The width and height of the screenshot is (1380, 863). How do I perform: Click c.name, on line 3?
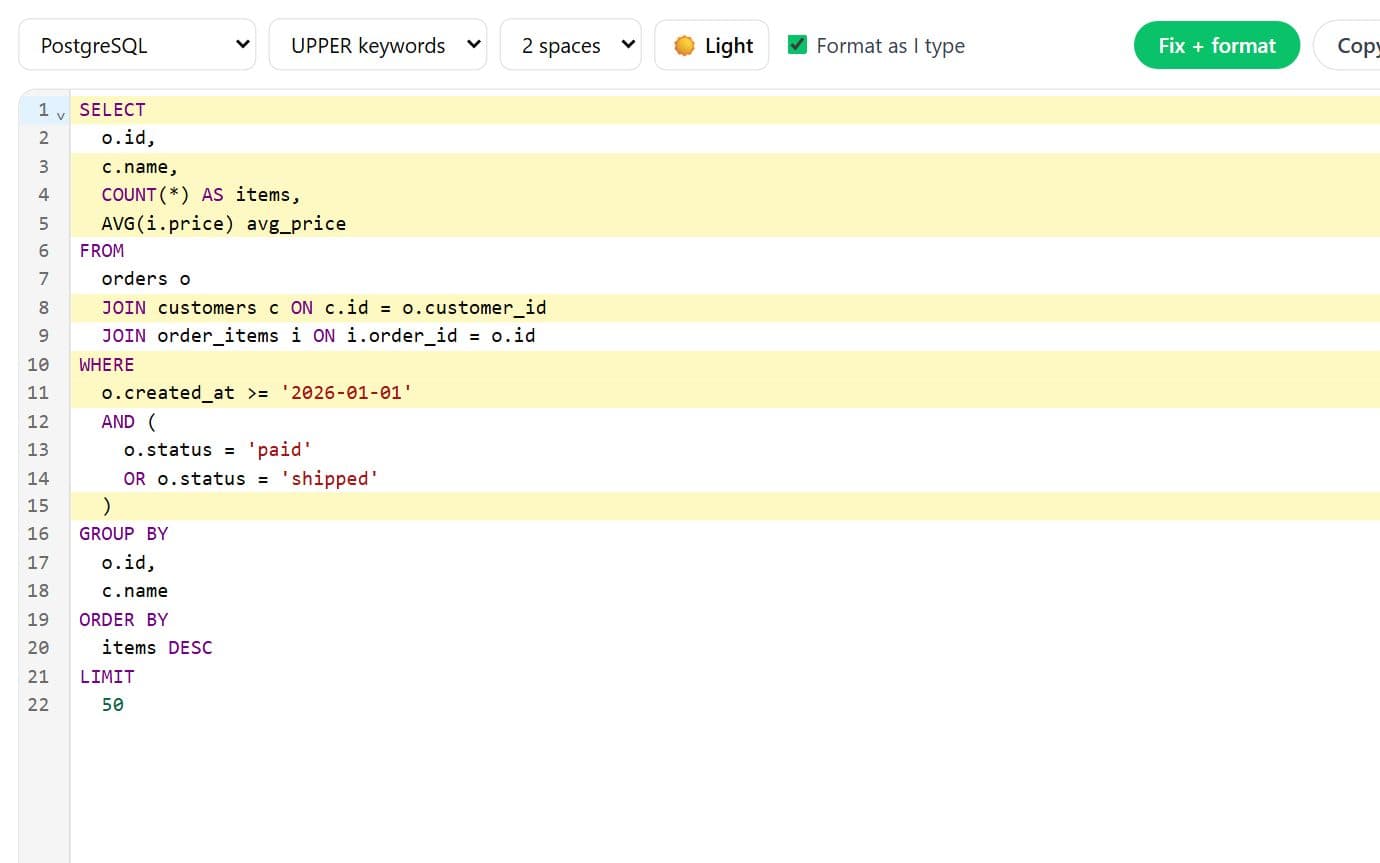(140, 167)
